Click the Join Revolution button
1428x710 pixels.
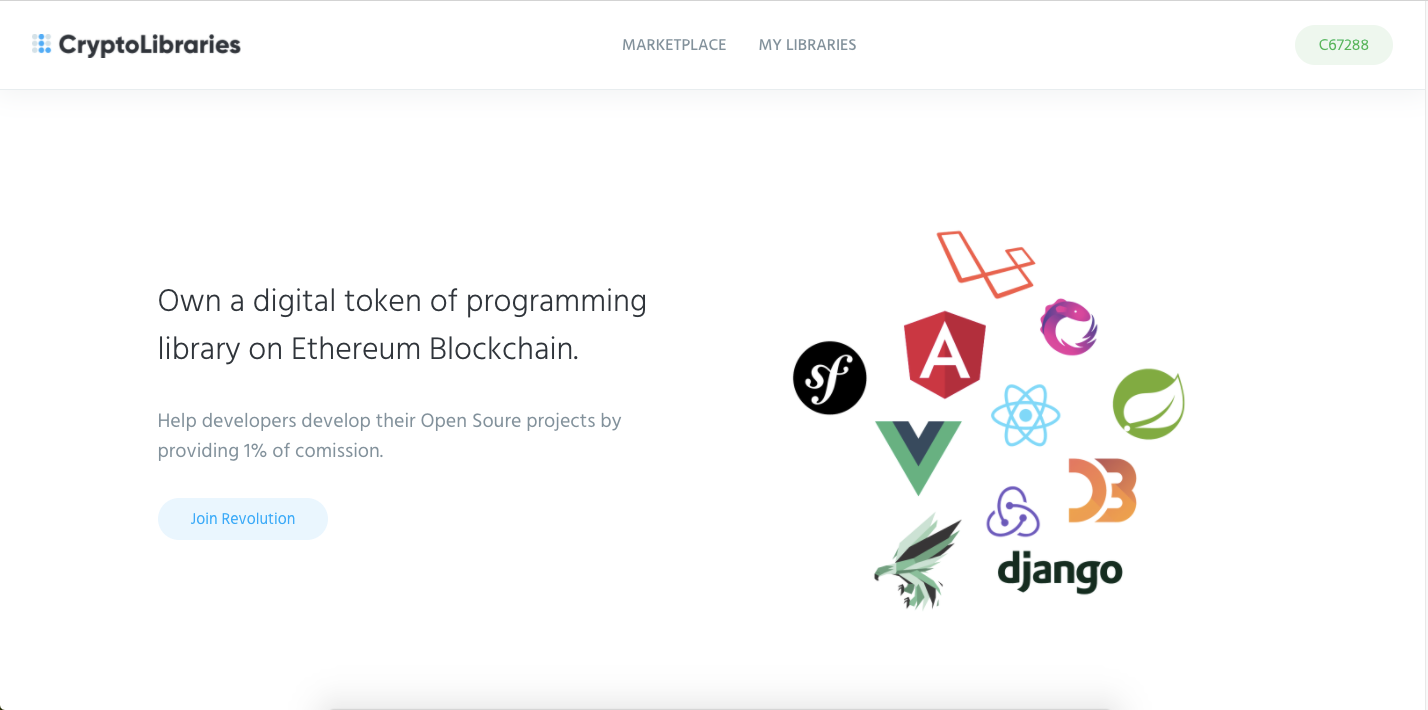point(242,518)
